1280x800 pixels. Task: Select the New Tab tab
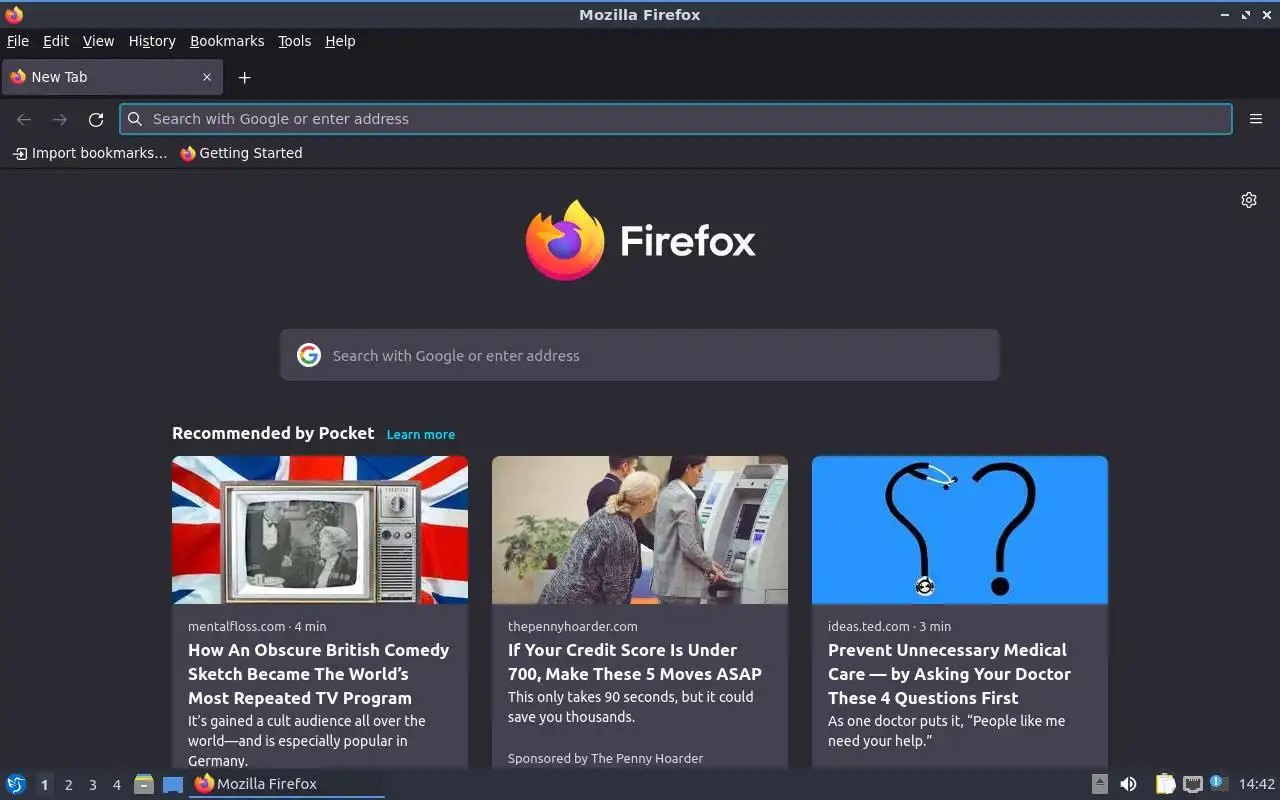[111, 77]
